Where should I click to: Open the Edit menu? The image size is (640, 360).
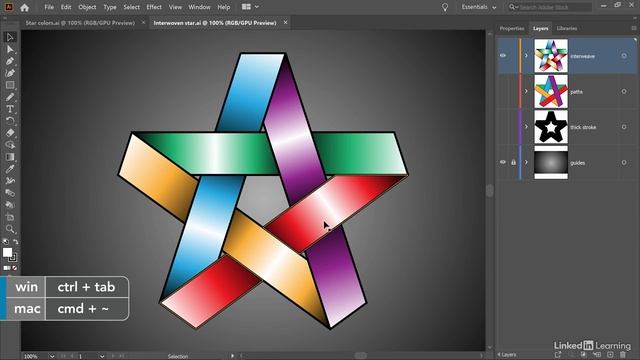66,7
